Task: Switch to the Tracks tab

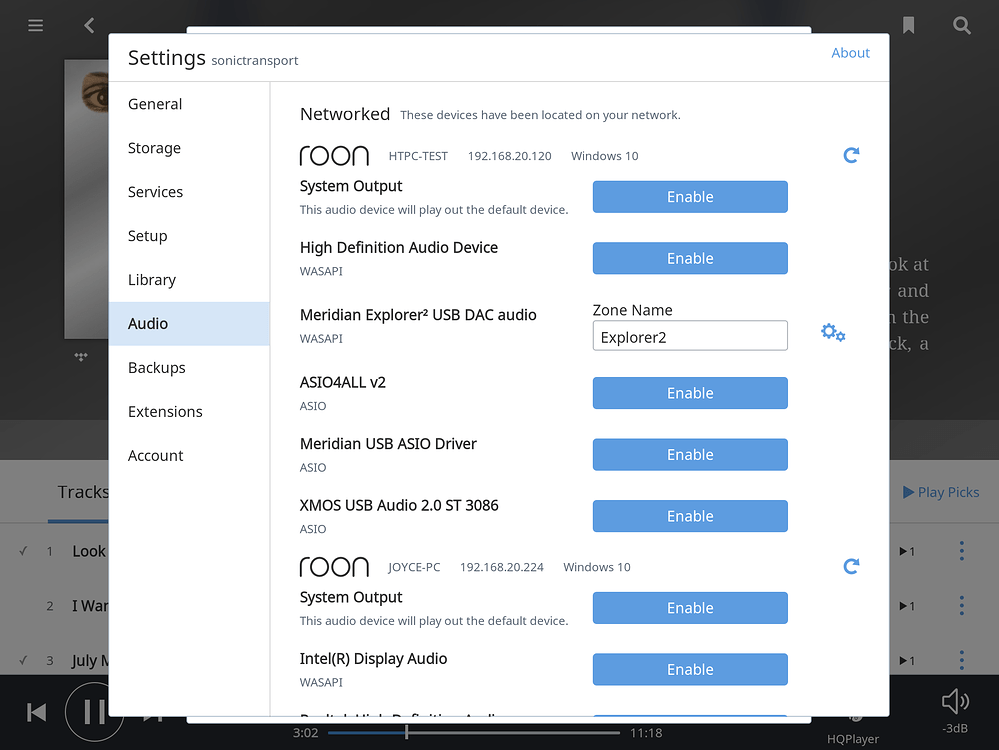Action: click(x=83, y=491)
